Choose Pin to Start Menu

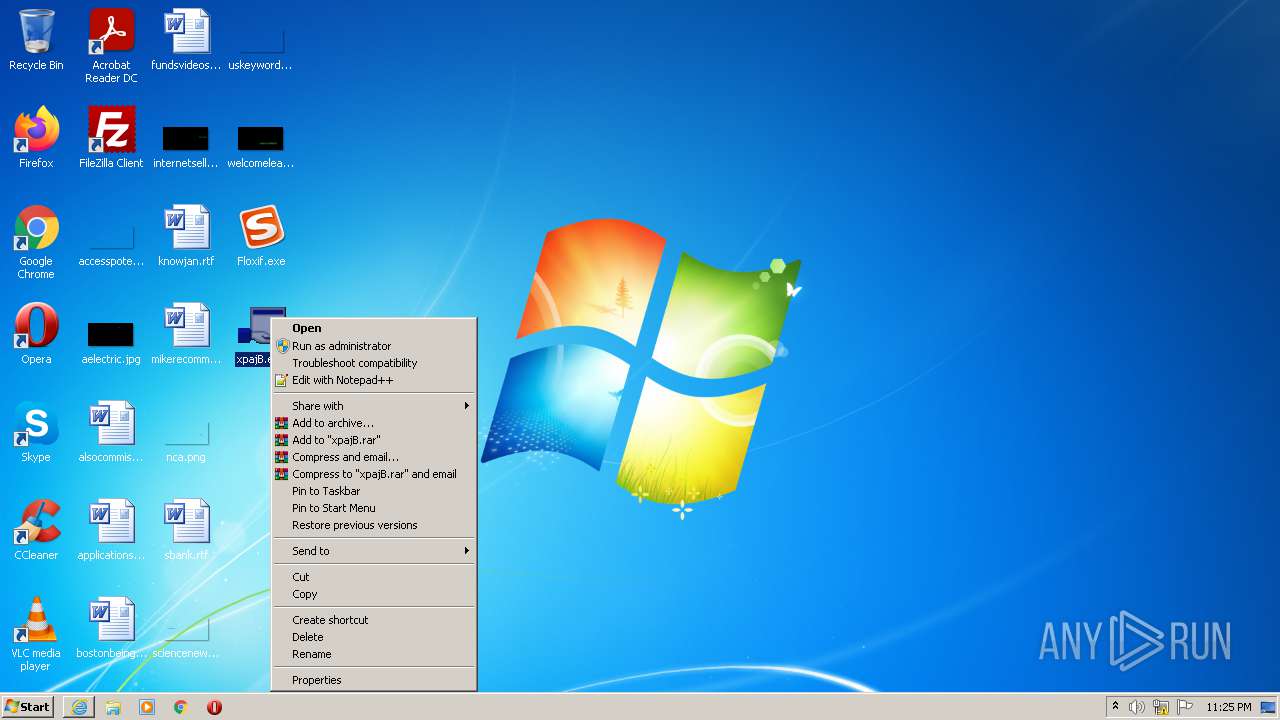tap(374, 508)
